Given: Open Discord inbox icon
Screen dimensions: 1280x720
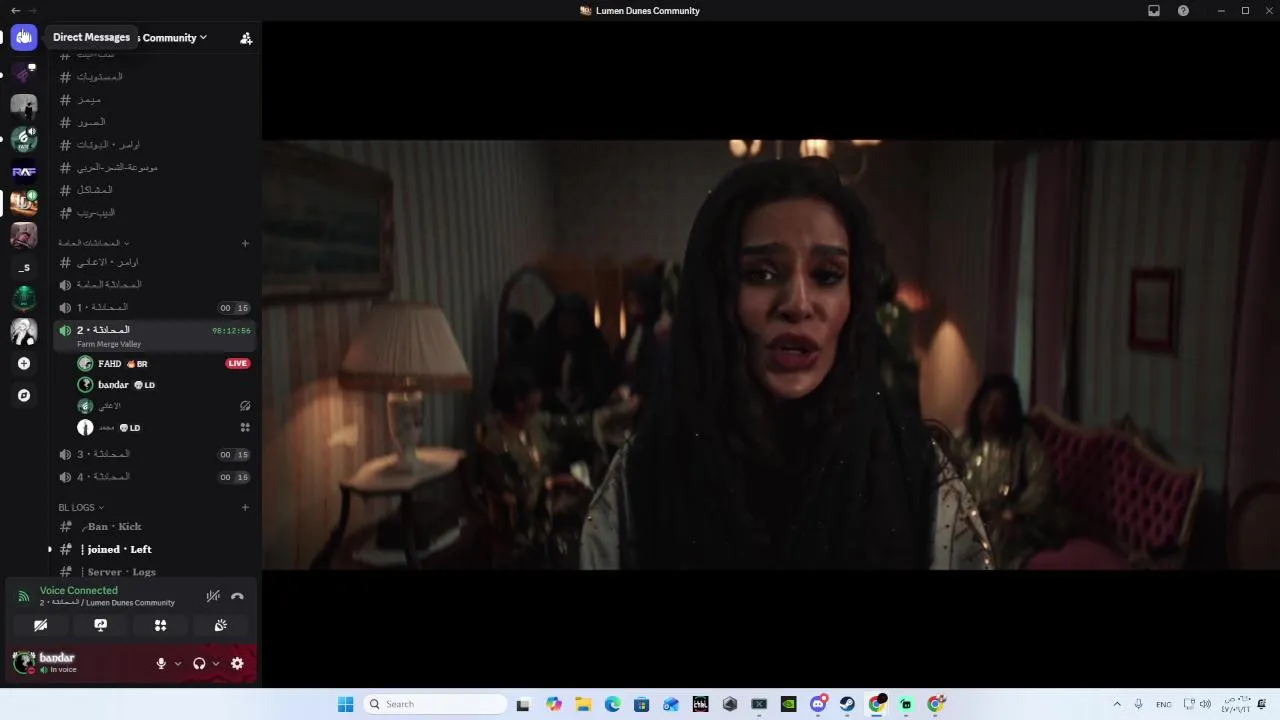Looking at the screenshot, I should [1154, 10].
